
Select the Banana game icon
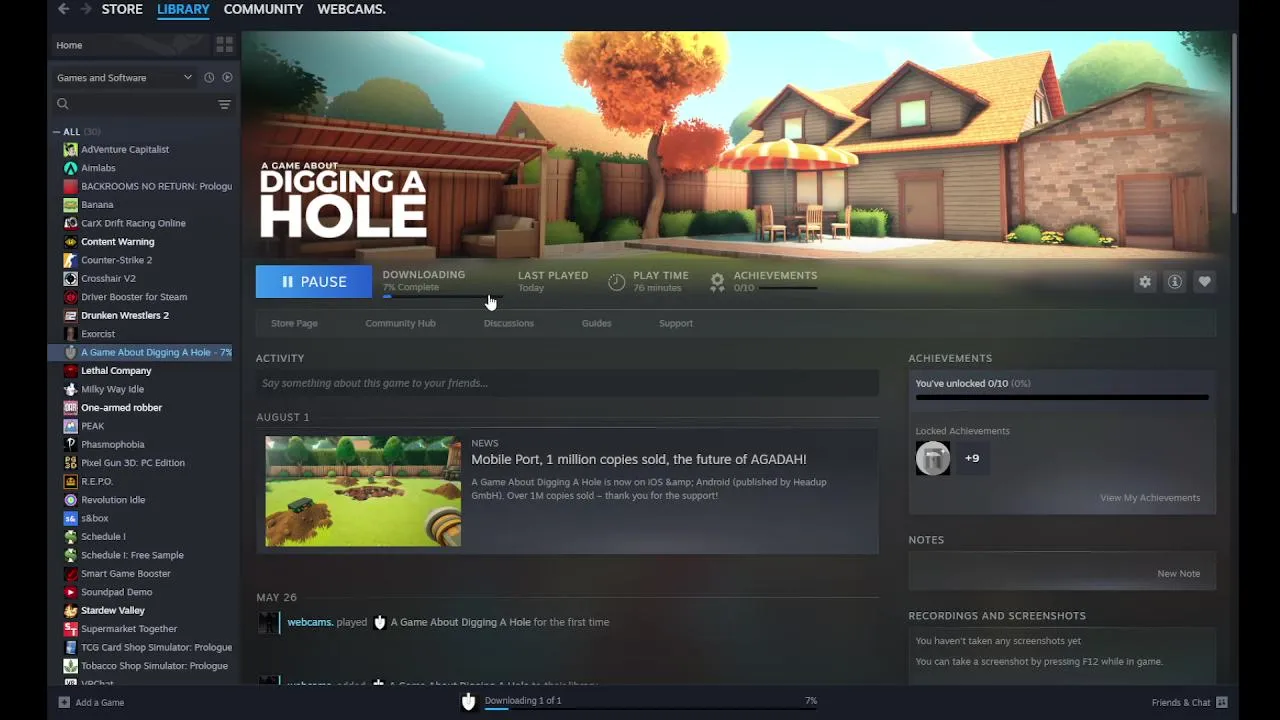70,204
